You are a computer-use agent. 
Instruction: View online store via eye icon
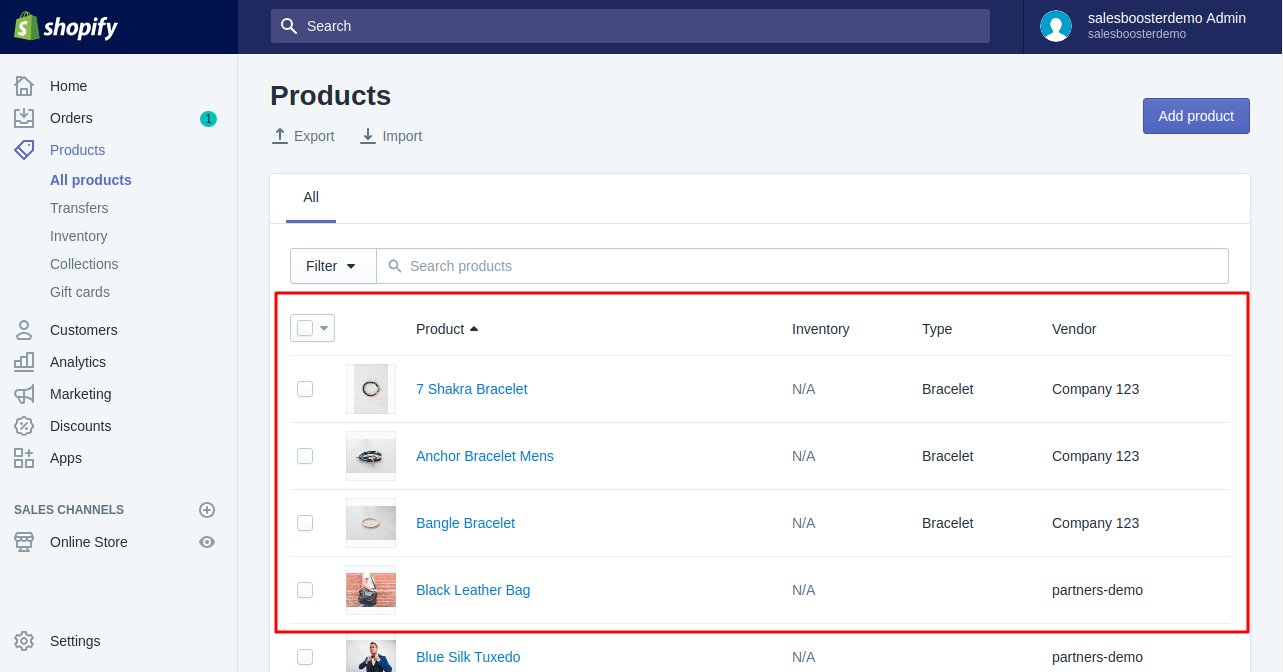(207, 542)
